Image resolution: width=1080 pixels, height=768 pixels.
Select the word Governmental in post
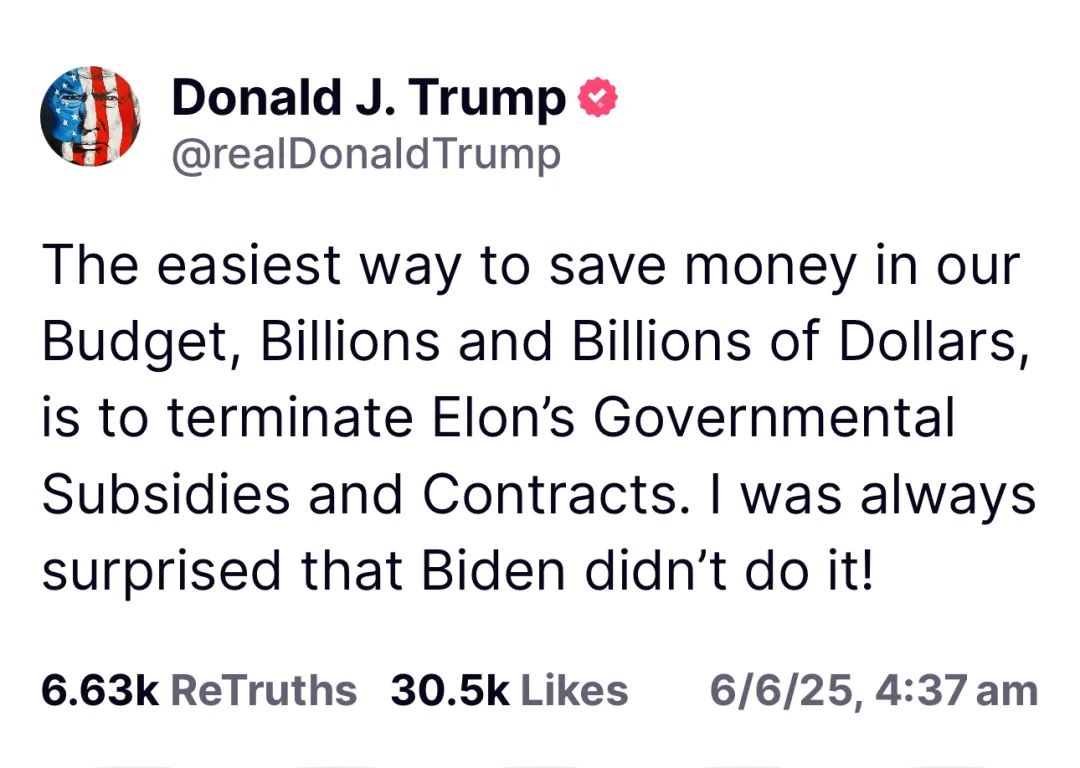click(774, 417)
